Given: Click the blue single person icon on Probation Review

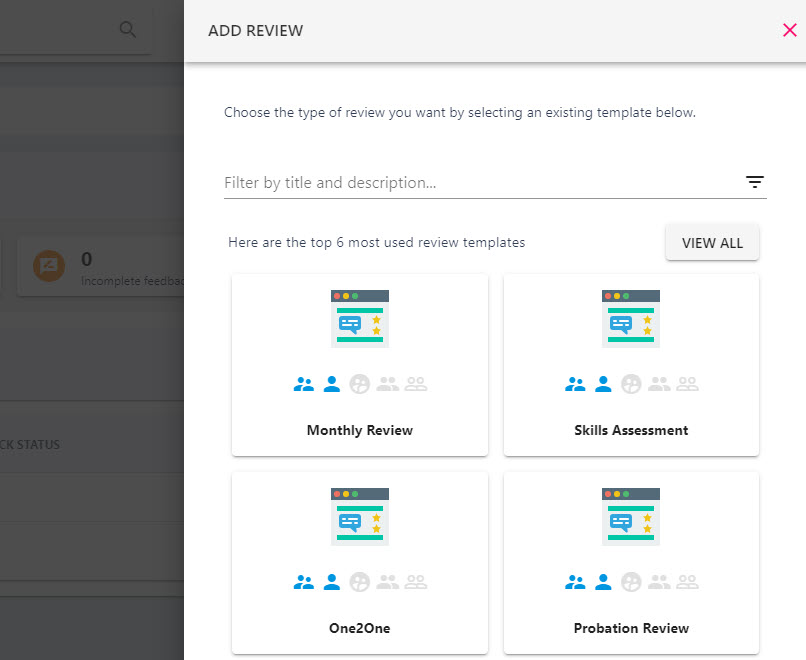Looking at the screenshot, I should [603, 582].
